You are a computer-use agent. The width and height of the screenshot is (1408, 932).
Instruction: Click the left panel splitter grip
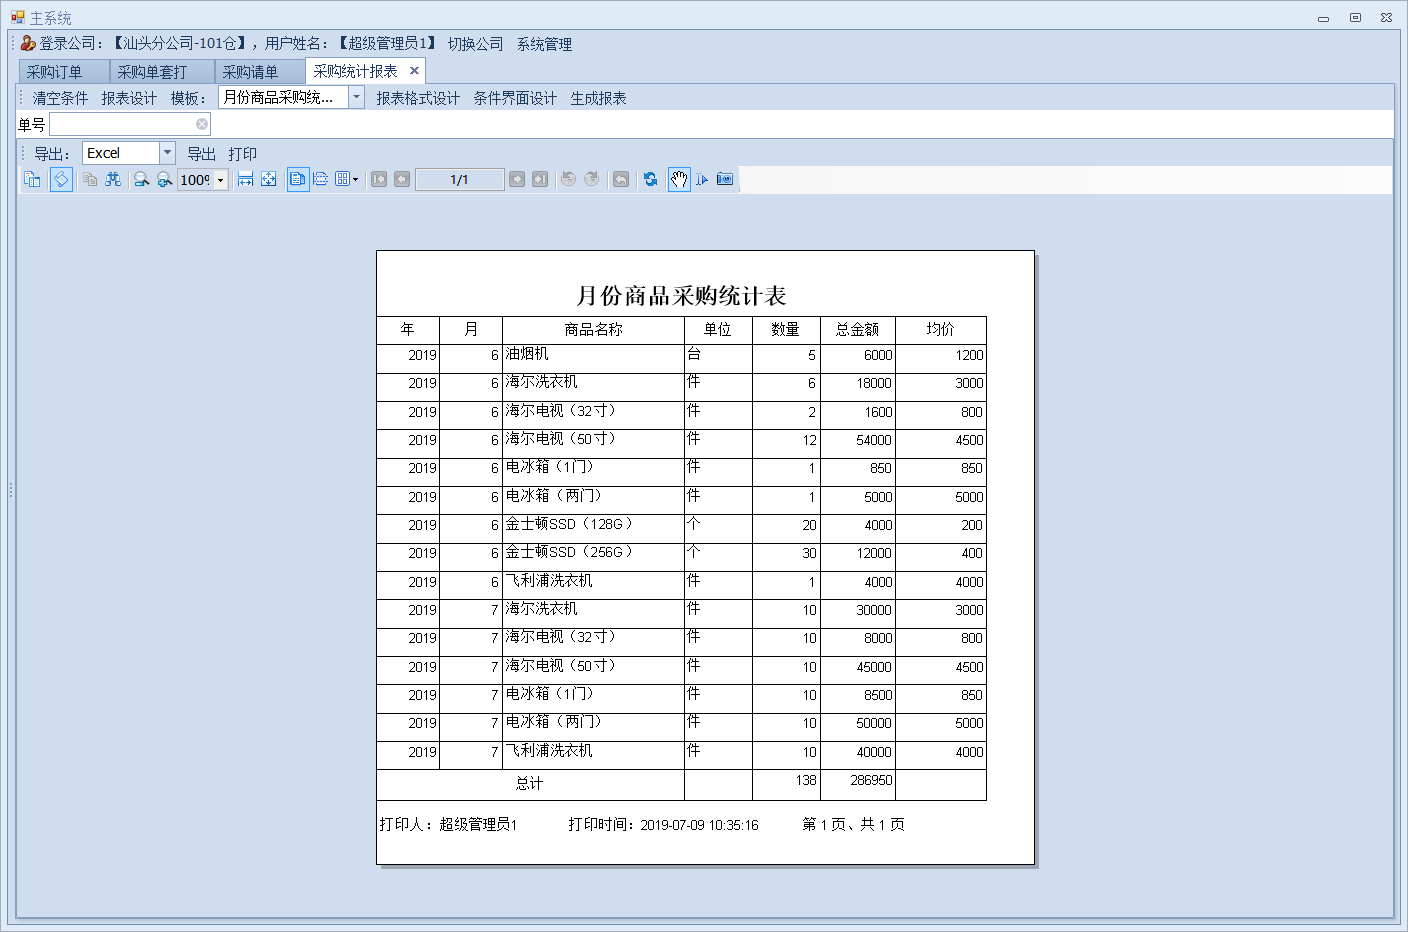[x=10, y=490]
